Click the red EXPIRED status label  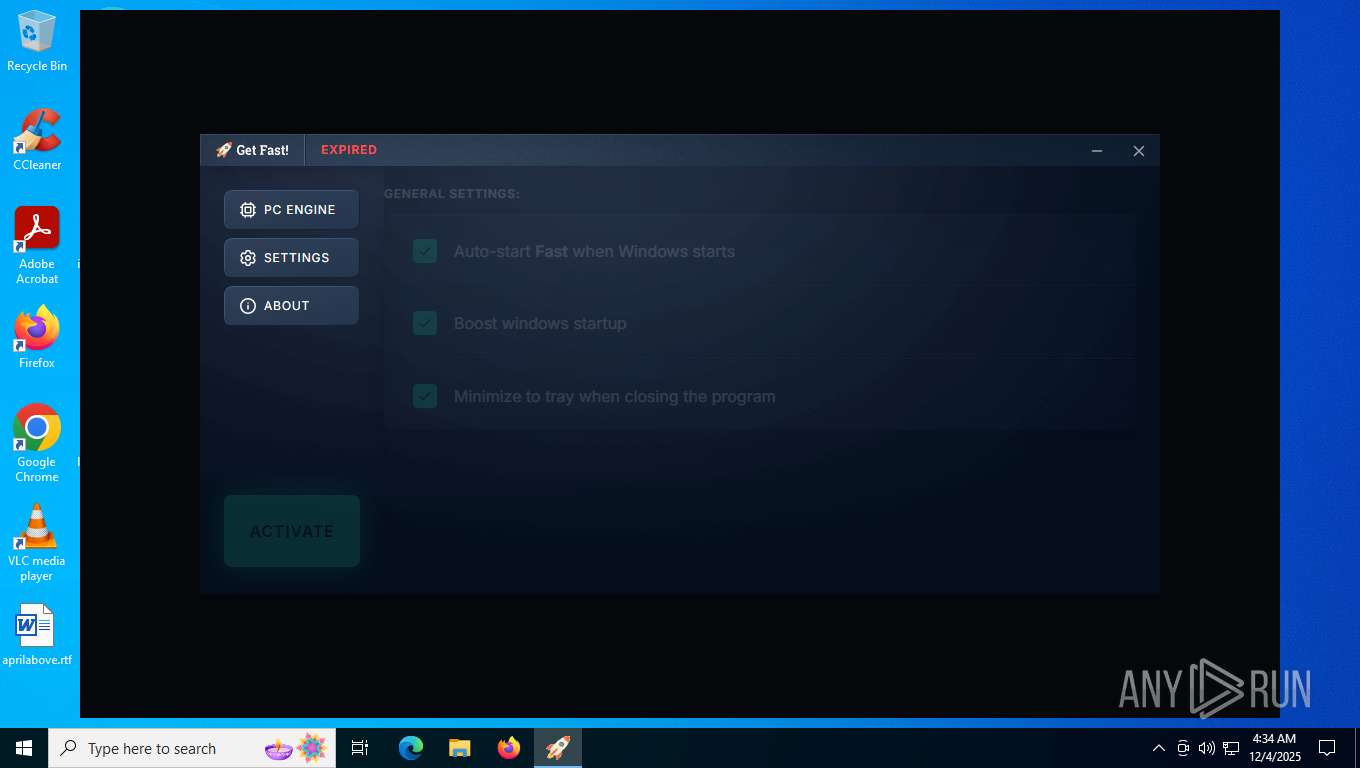tap(349, 150)
